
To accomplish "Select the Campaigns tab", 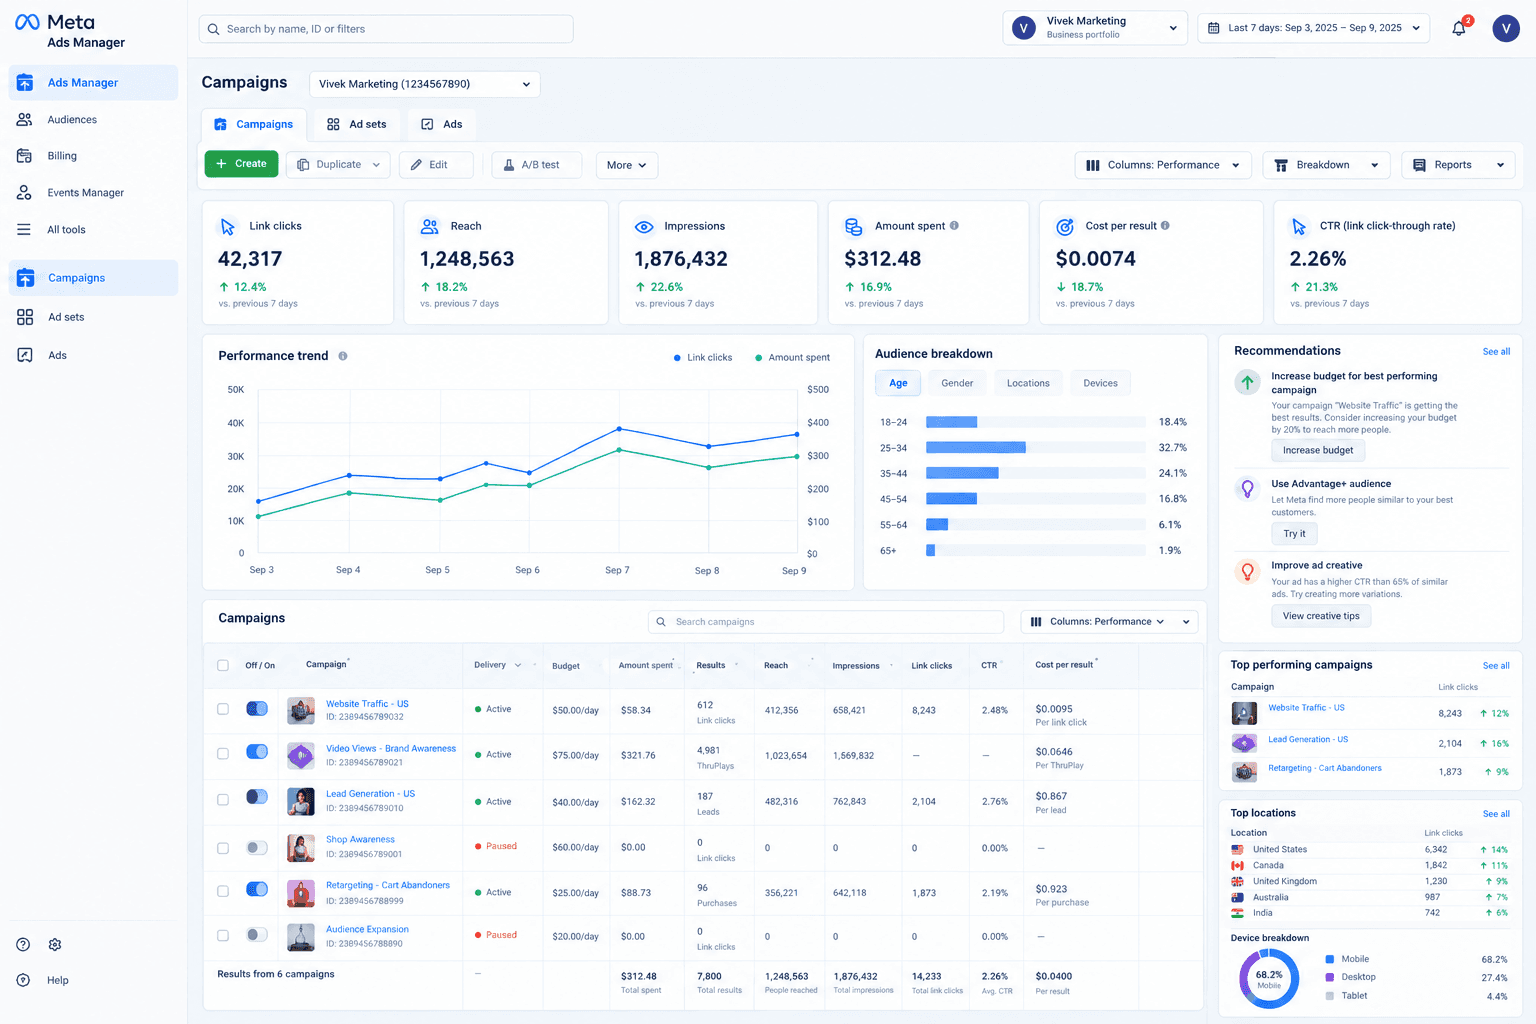I will tap(254, 124).
